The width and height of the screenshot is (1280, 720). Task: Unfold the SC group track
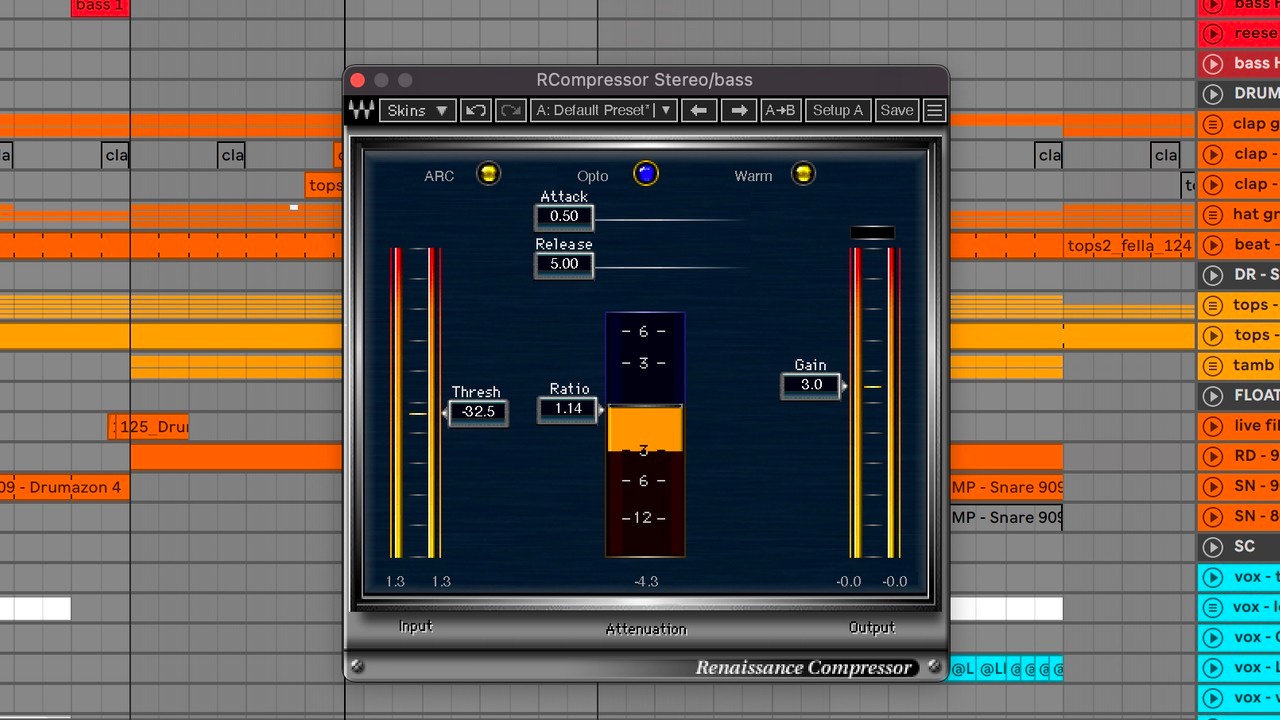(1213, 547)
